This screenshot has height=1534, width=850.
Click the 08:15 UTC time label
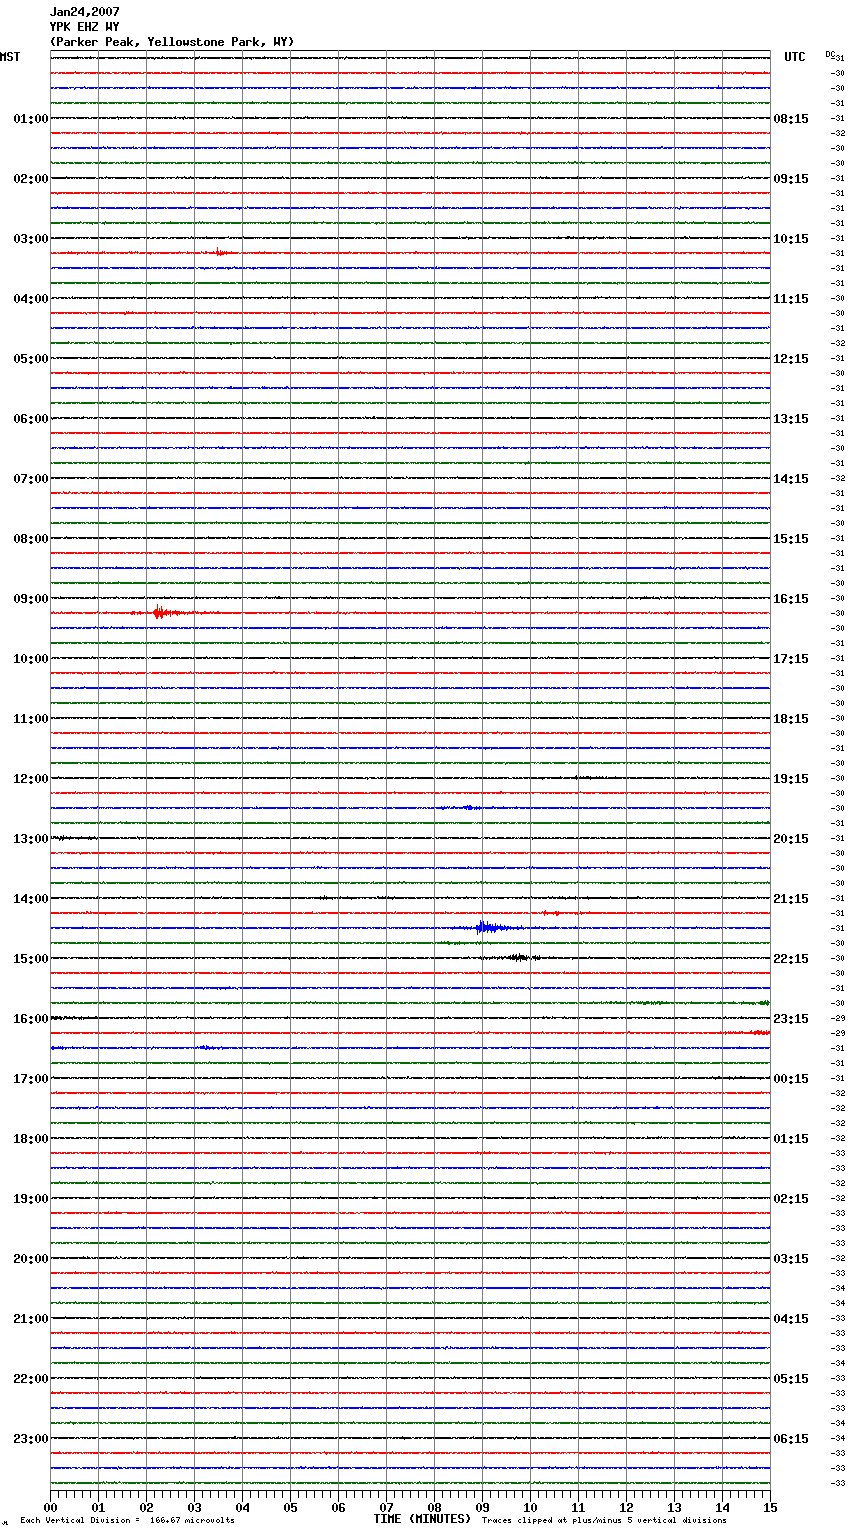pyautogui.click(x=791, y=119)
